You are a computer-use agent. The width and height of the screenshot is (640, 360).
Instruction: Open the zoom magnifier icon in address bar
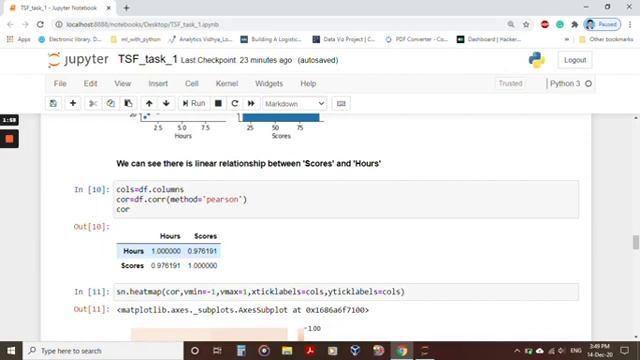(511, 24)
